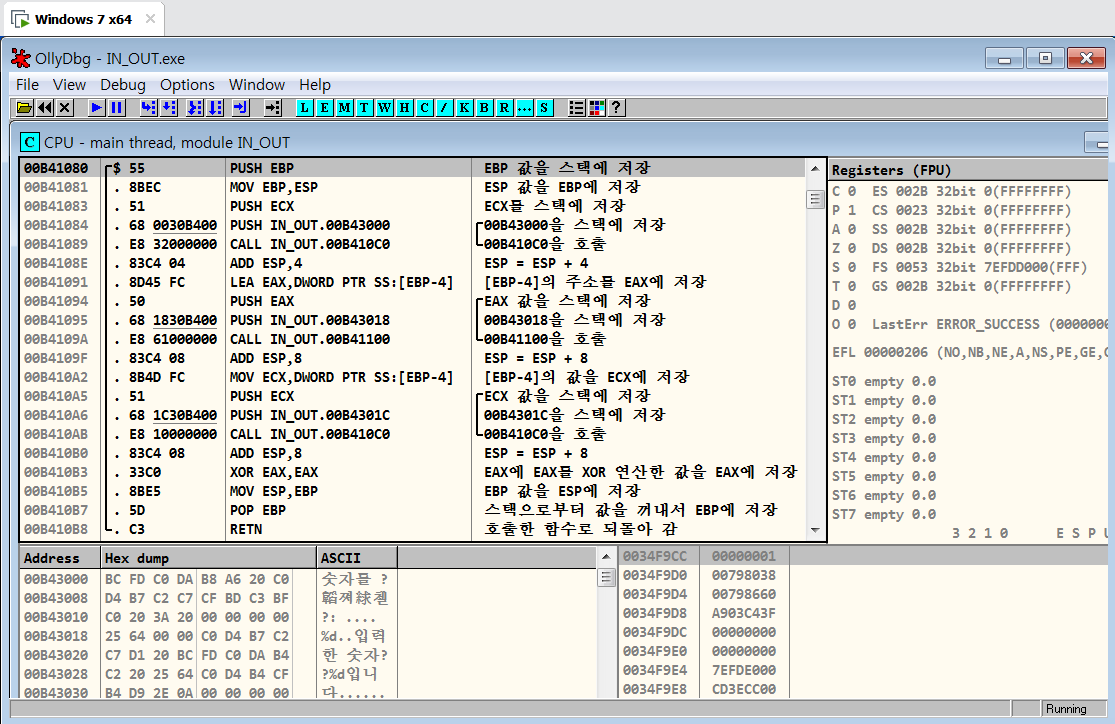Click the LastErr ERROR_SUCCESS entry
Viewport: 1115px width, 724px height.
[989, 324]
